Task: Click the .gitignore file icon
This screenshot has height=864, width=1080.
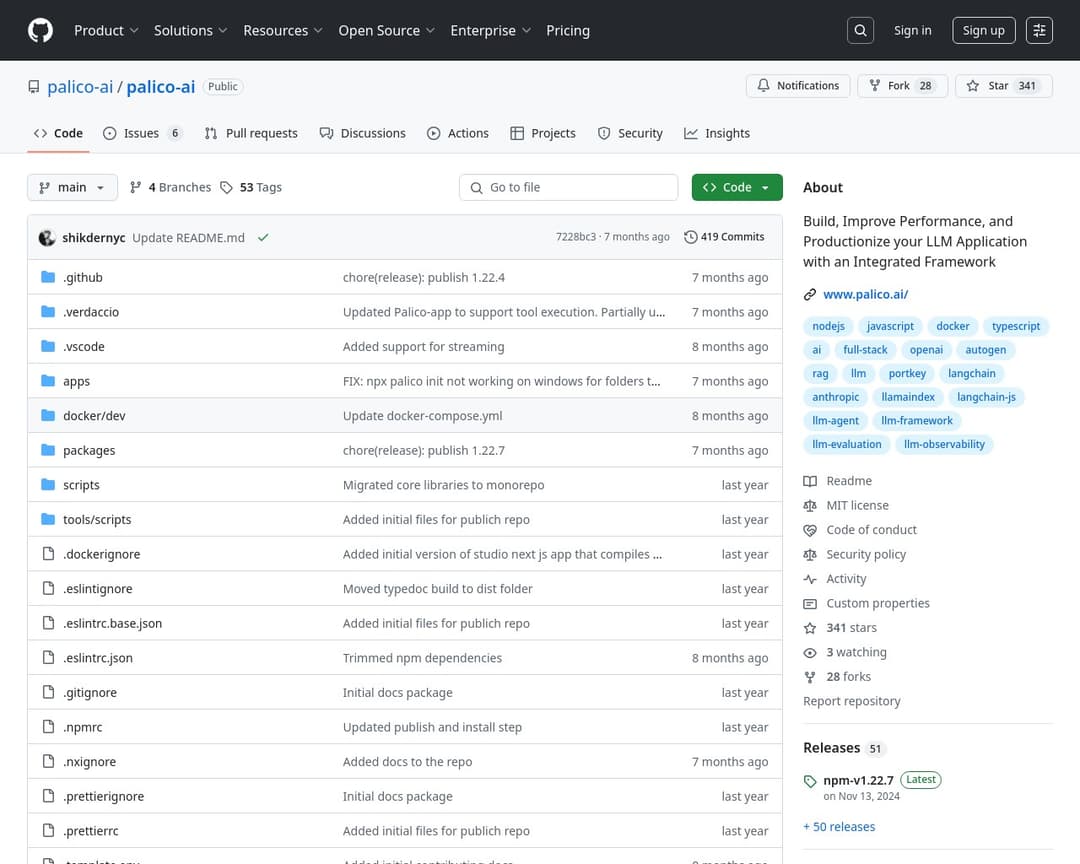Action: tap(48, 692)
